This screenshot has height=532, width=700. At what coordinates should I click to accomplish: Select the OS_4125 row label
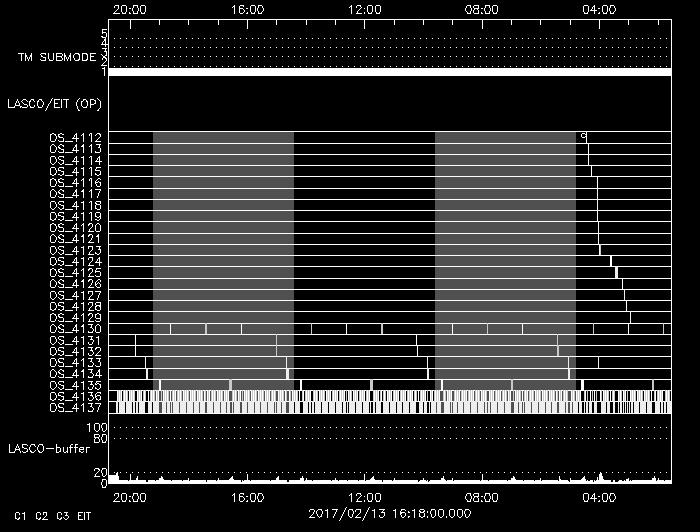point(75,273)
